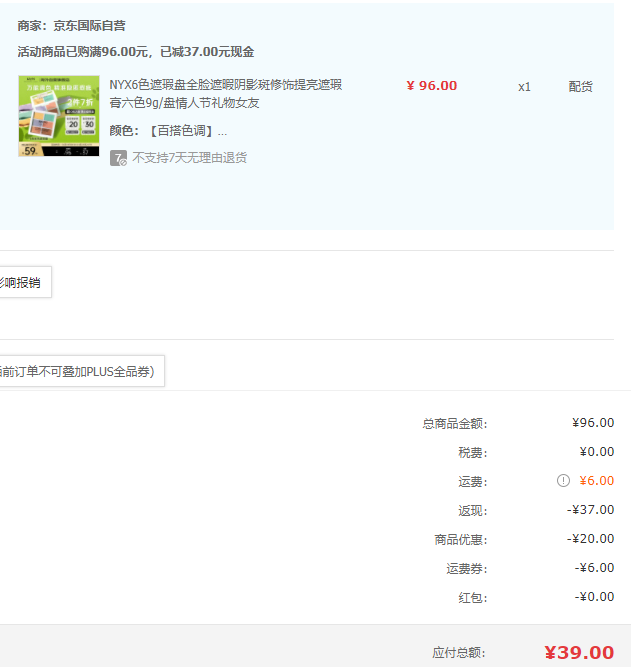Click the 影响报销 button
The width and height of the screenshot is (631, 667).
click(25, 282)
